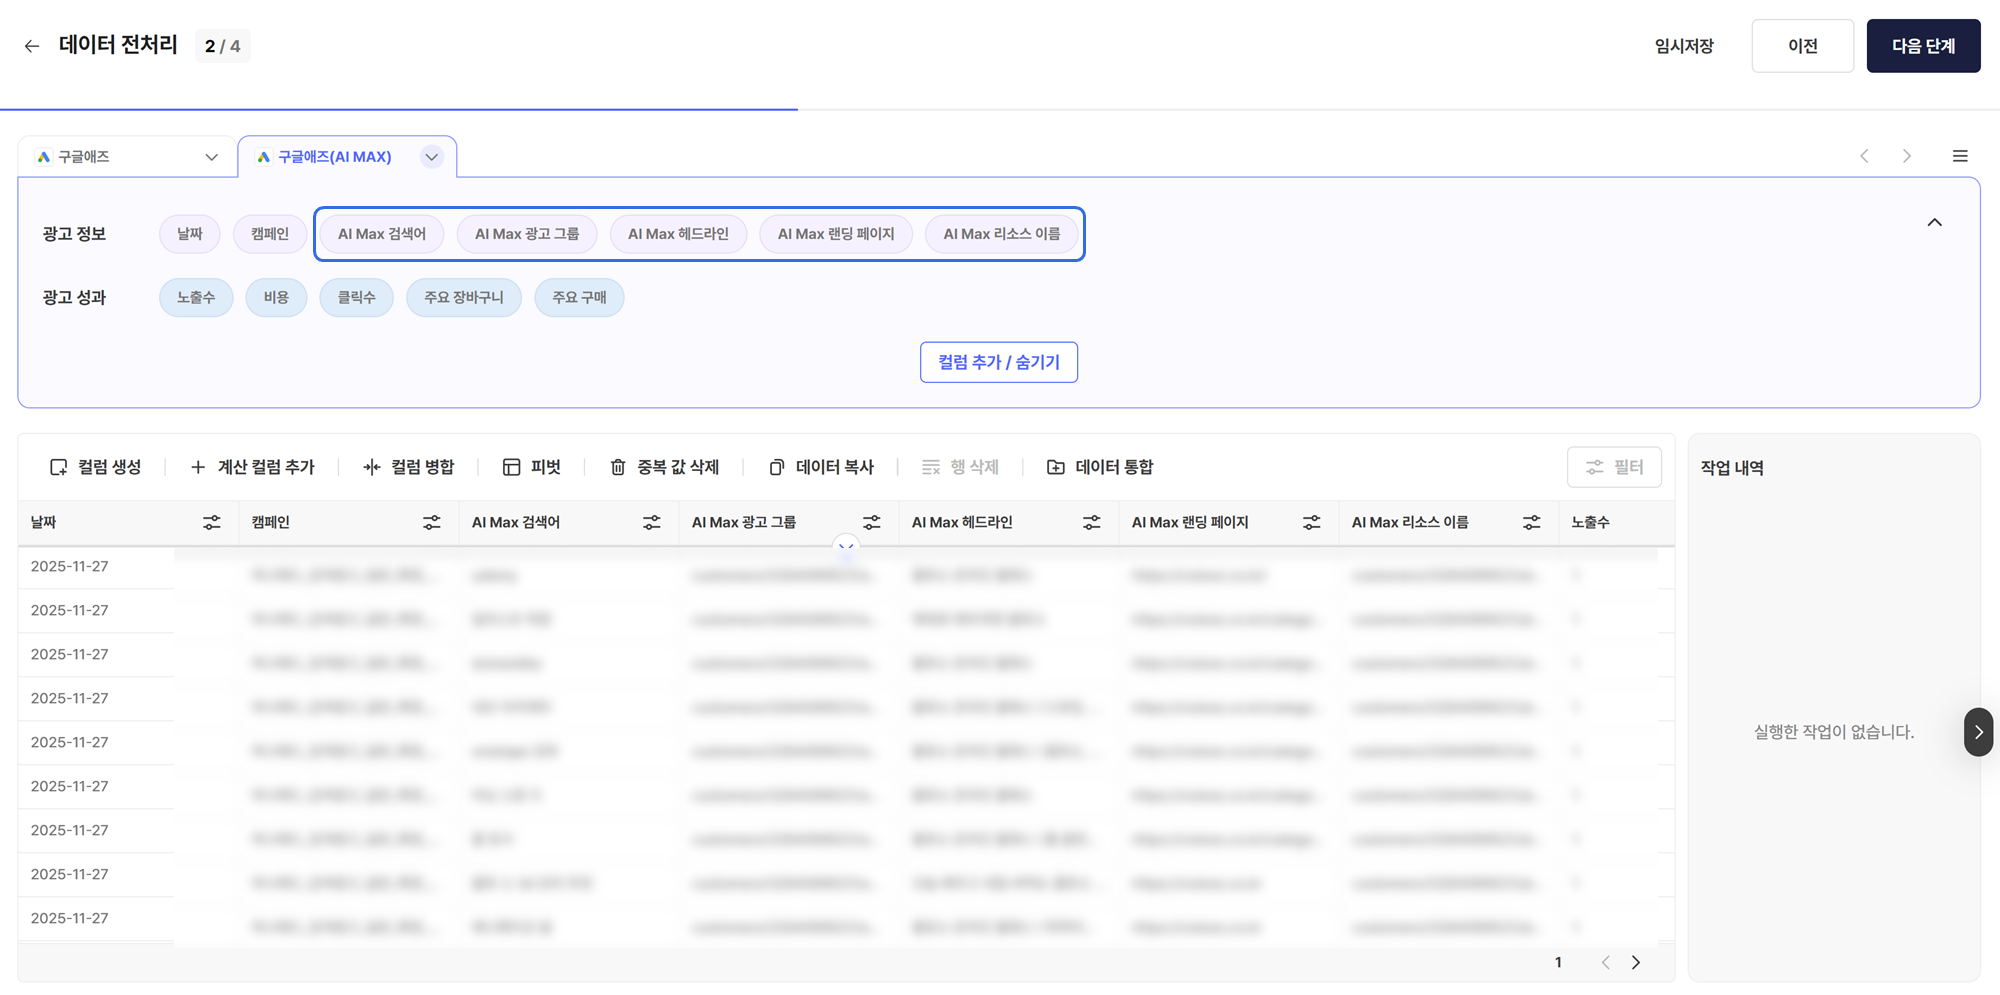This screenshot has width=2000, height=995.
Task: Click 컬럼 생성 toolbar tool
Action: 96,467
